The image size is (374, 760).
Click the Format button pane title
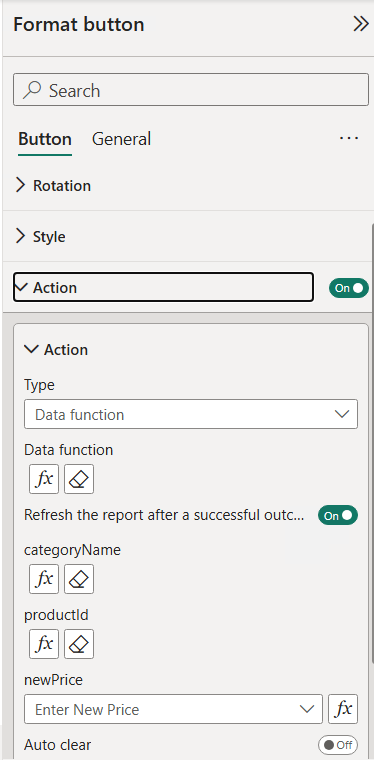tap(78, 24)
